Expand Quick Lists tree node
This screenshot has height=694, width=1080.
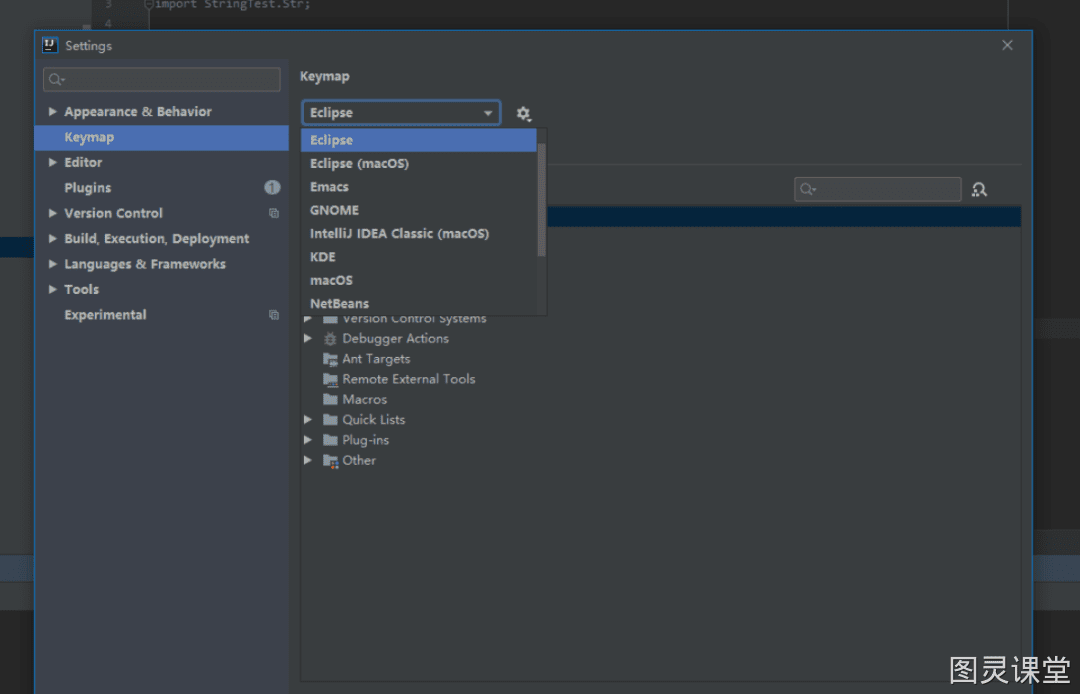[x=308, y=419]
